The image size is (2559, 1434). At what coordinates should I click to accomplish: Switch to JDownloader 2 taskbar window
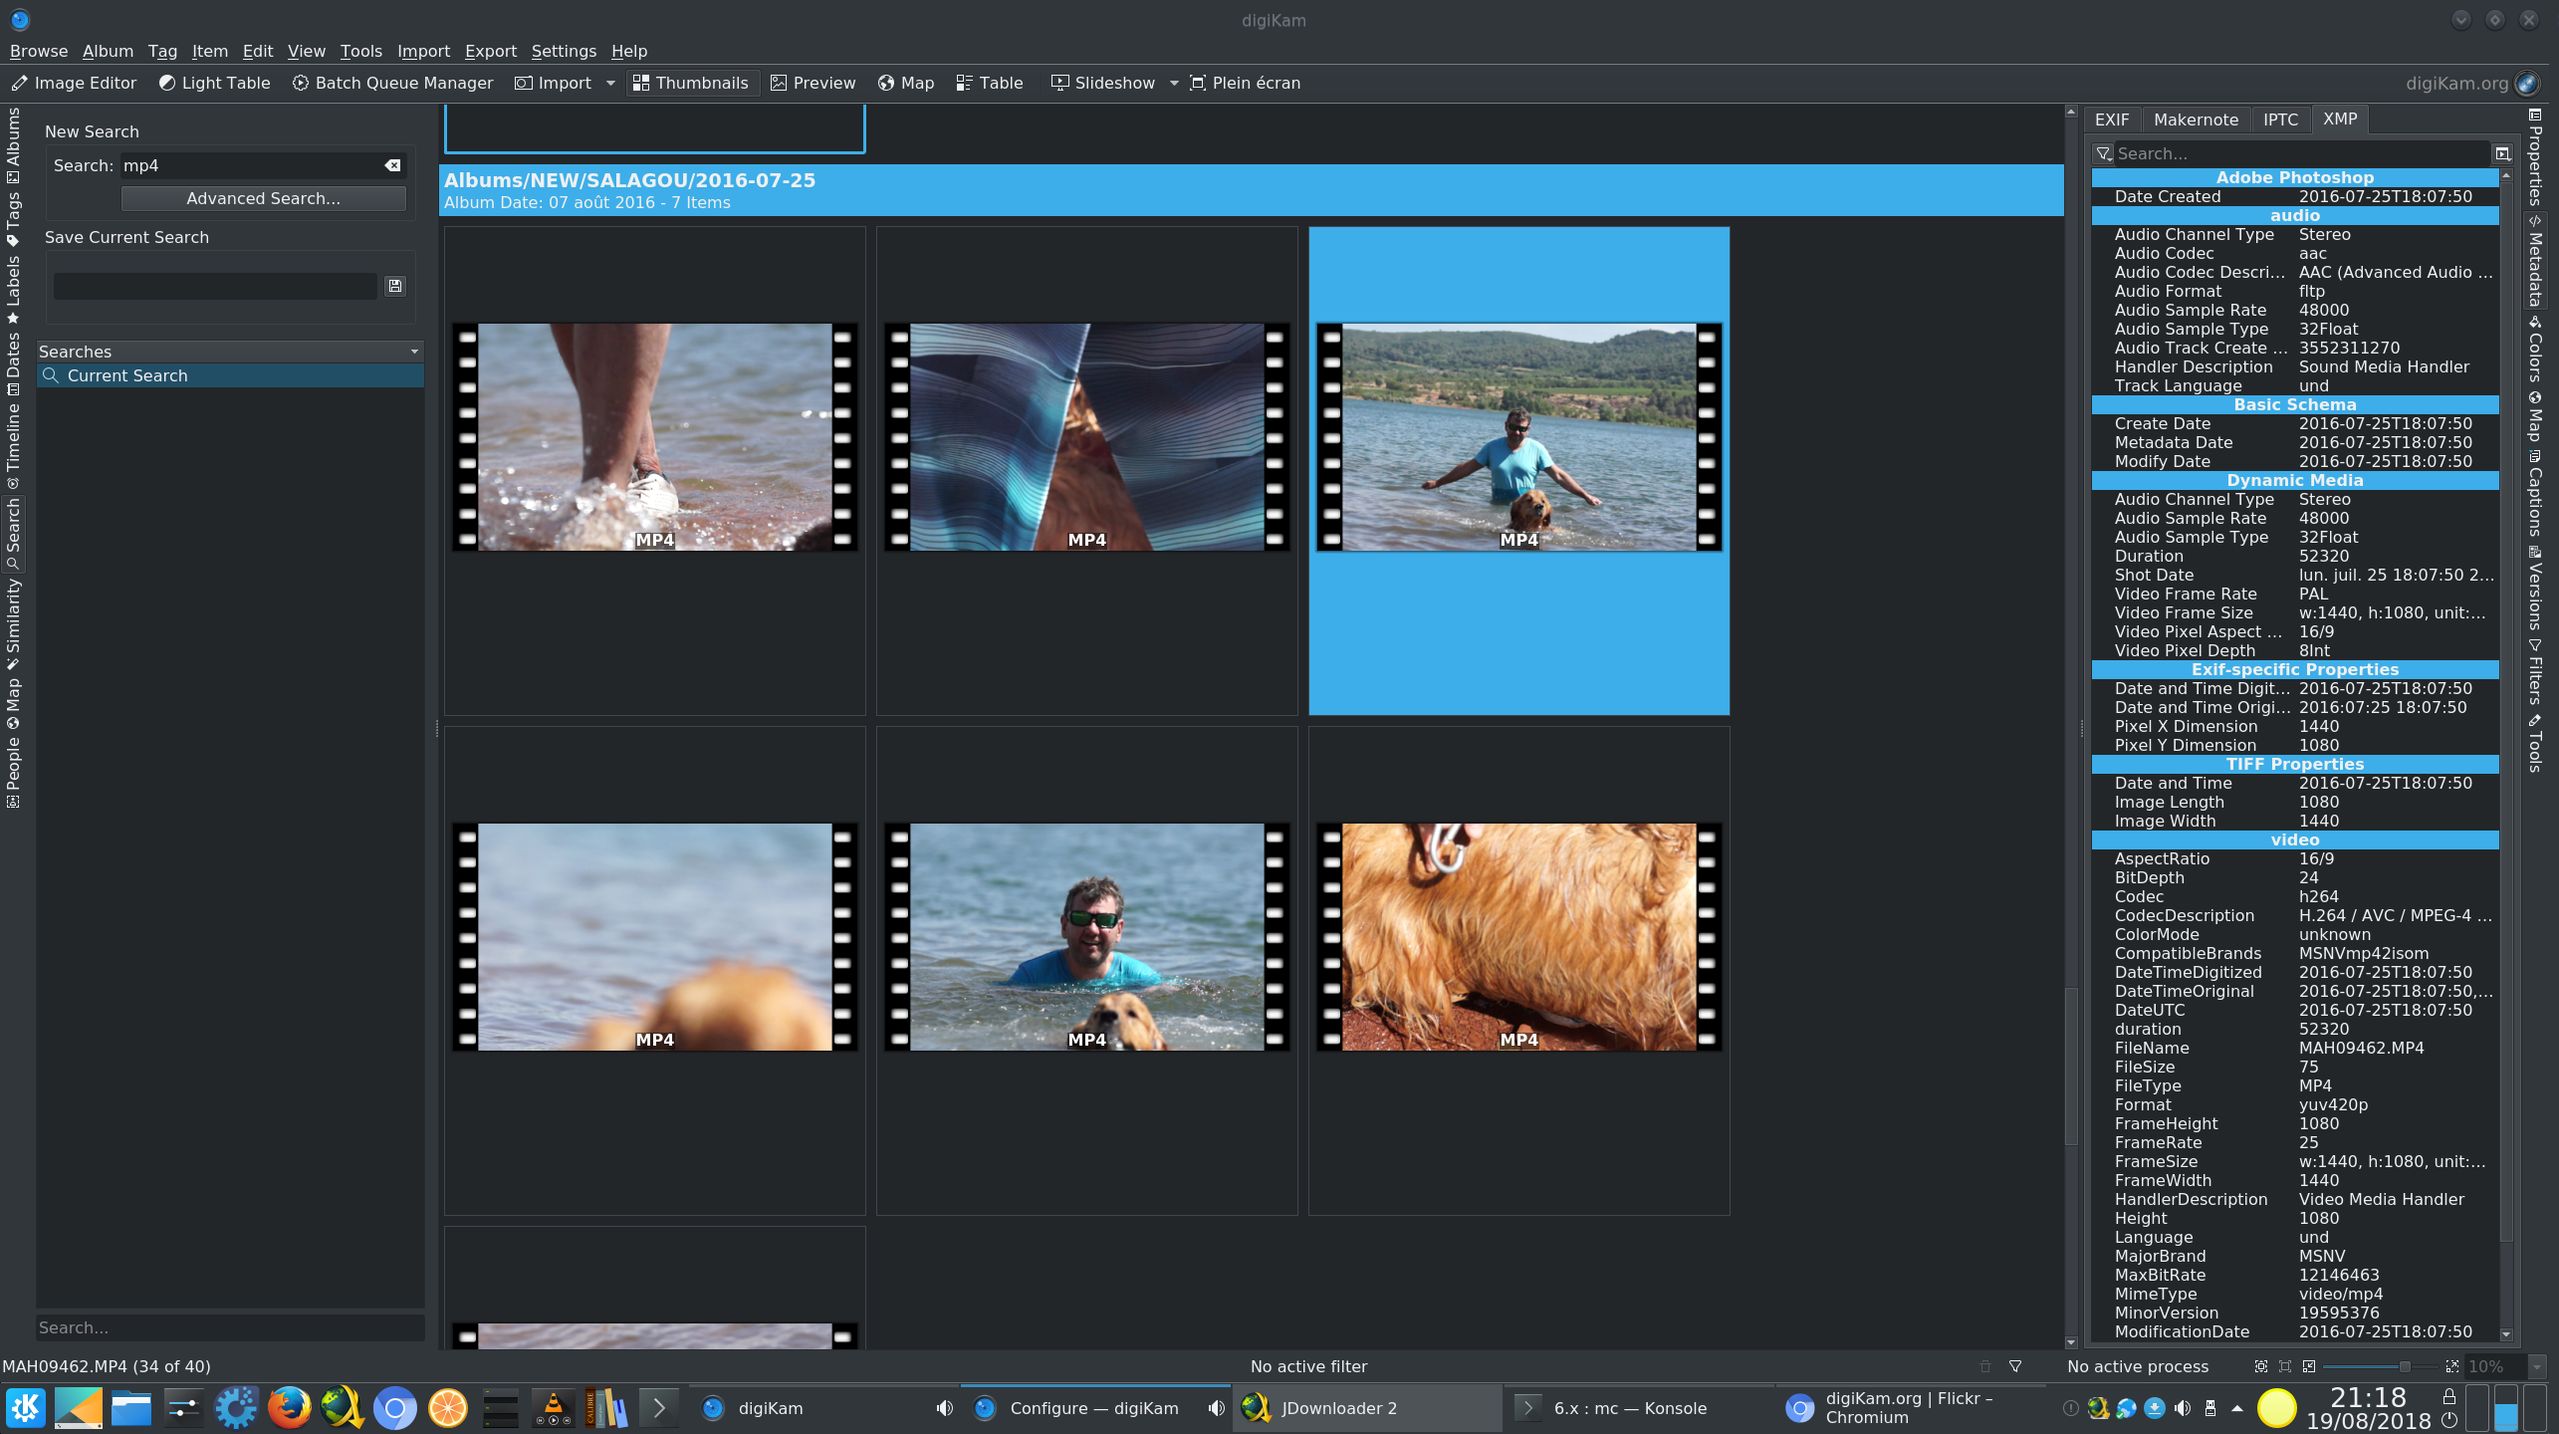point(1366,1408)
